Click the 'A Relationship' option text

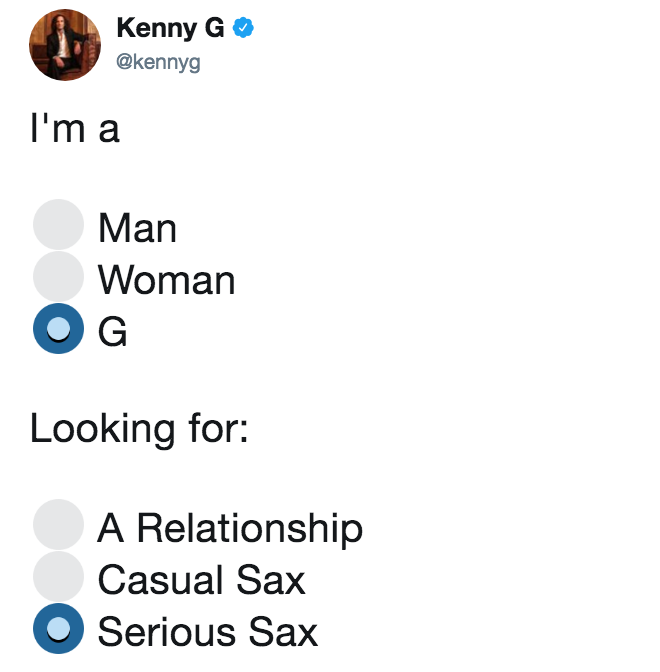pyautogui.click(x=230, y=529)
